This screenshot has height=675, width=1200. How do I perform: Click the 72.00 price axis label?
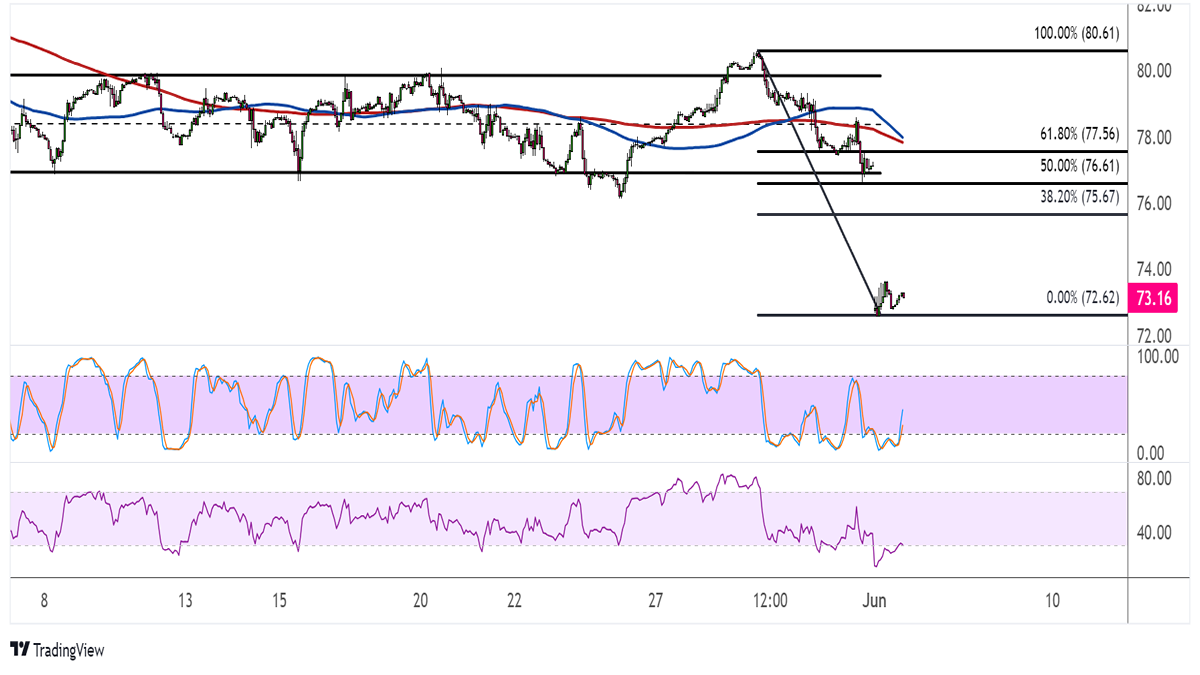pos(1153,335)
